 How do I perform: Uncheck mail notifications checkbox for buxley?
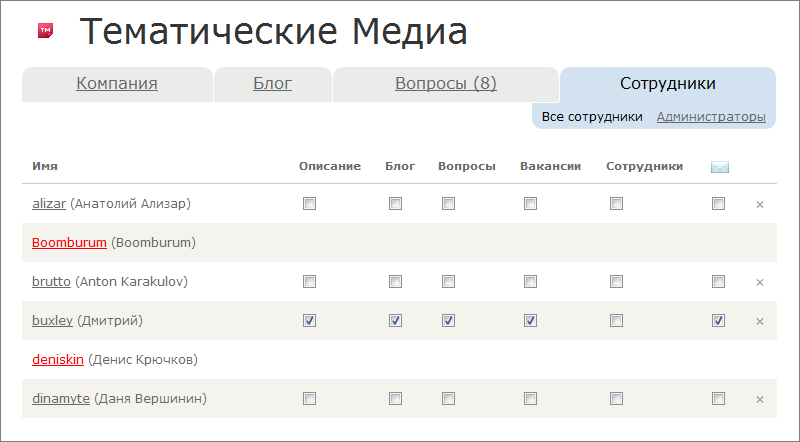[x=718, y=321]
